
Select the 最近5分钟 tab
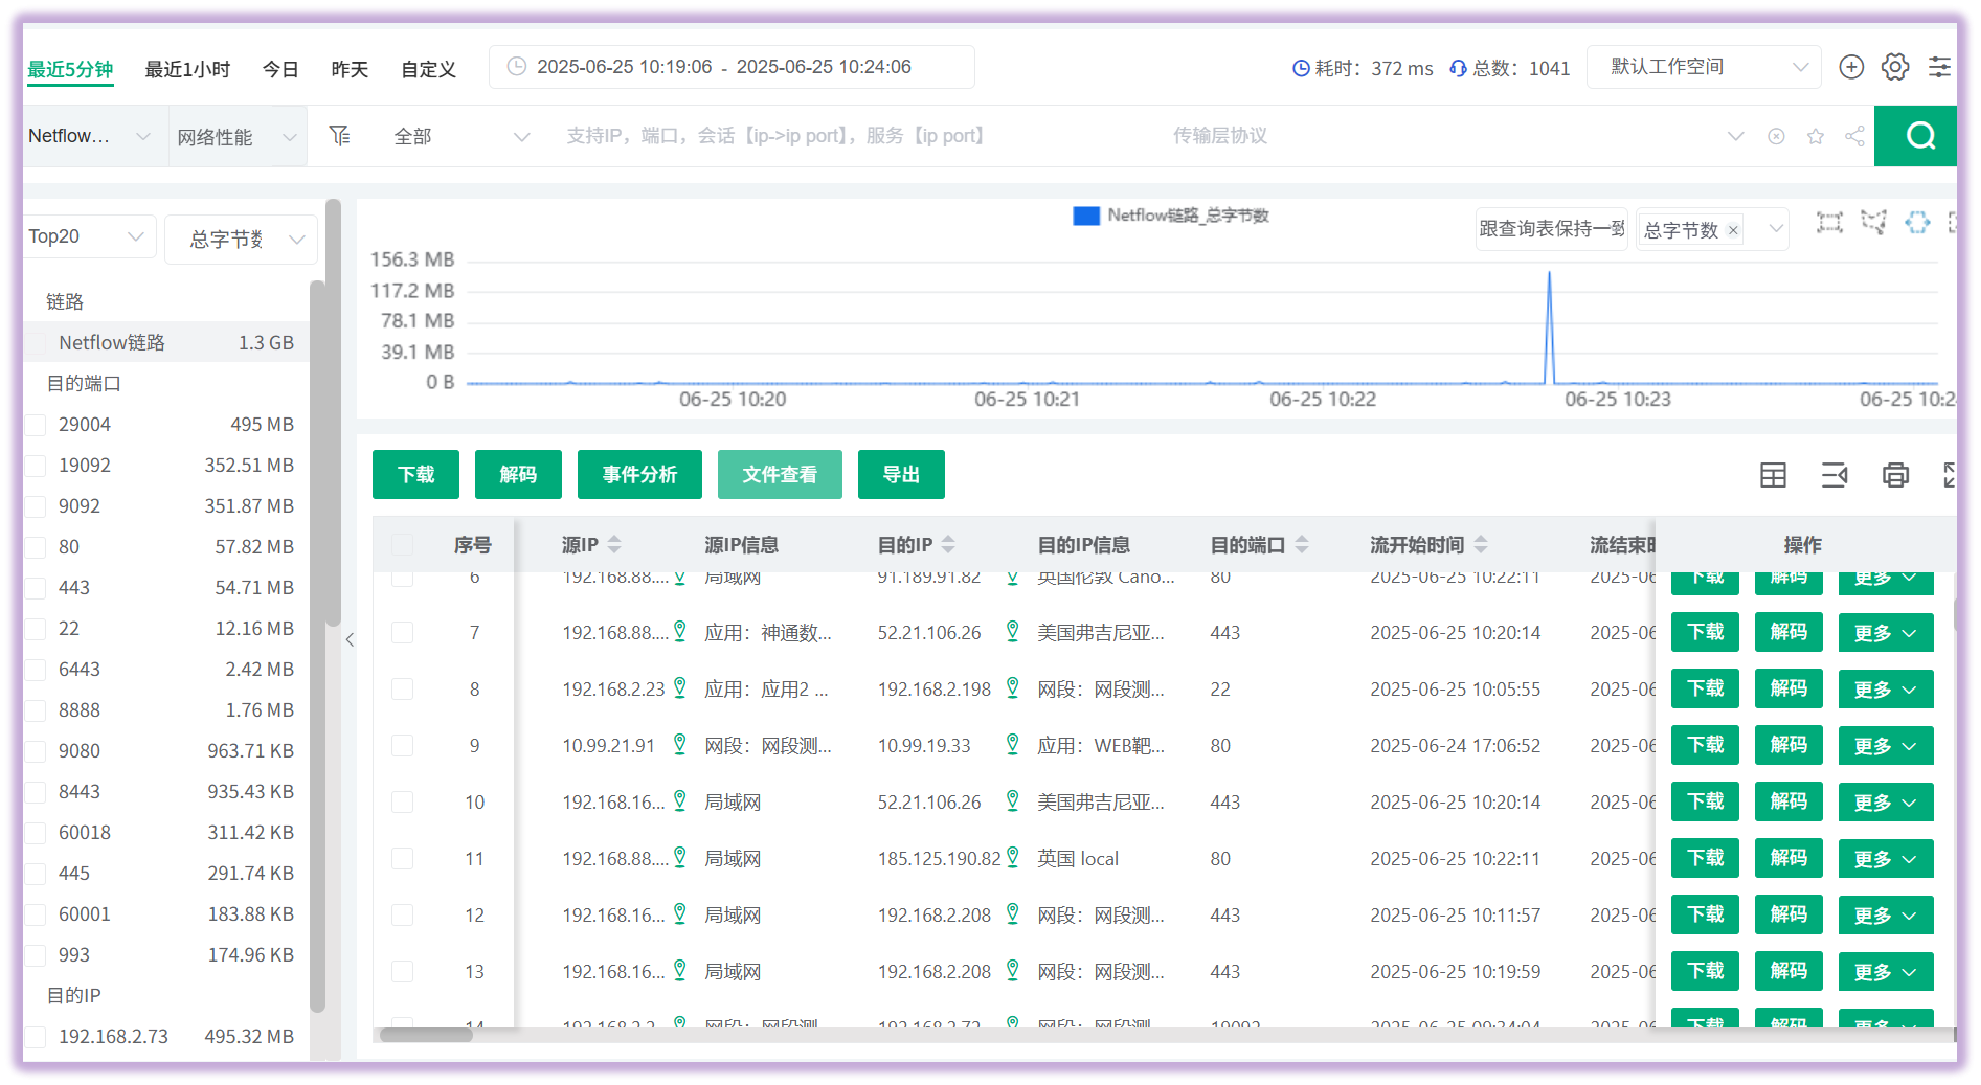[70, 69]
